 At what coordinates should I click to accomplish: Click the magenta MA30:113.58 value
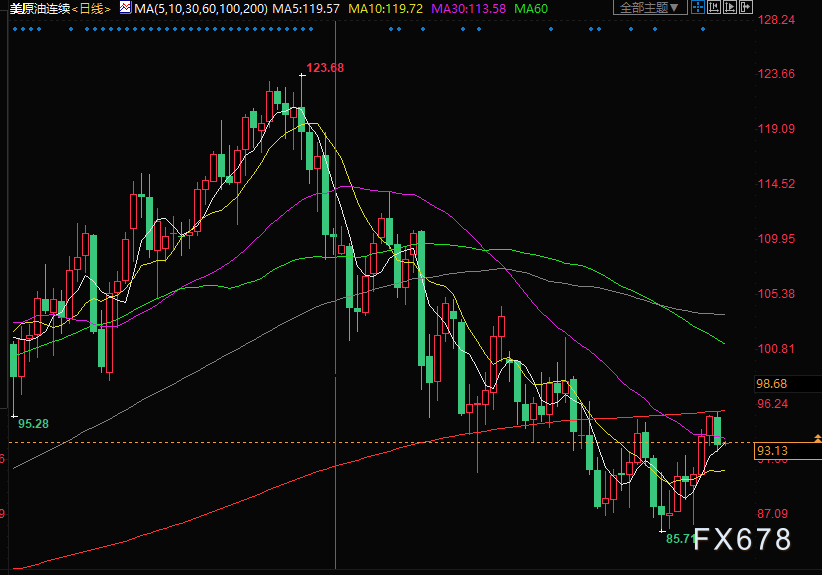(468, 9)
